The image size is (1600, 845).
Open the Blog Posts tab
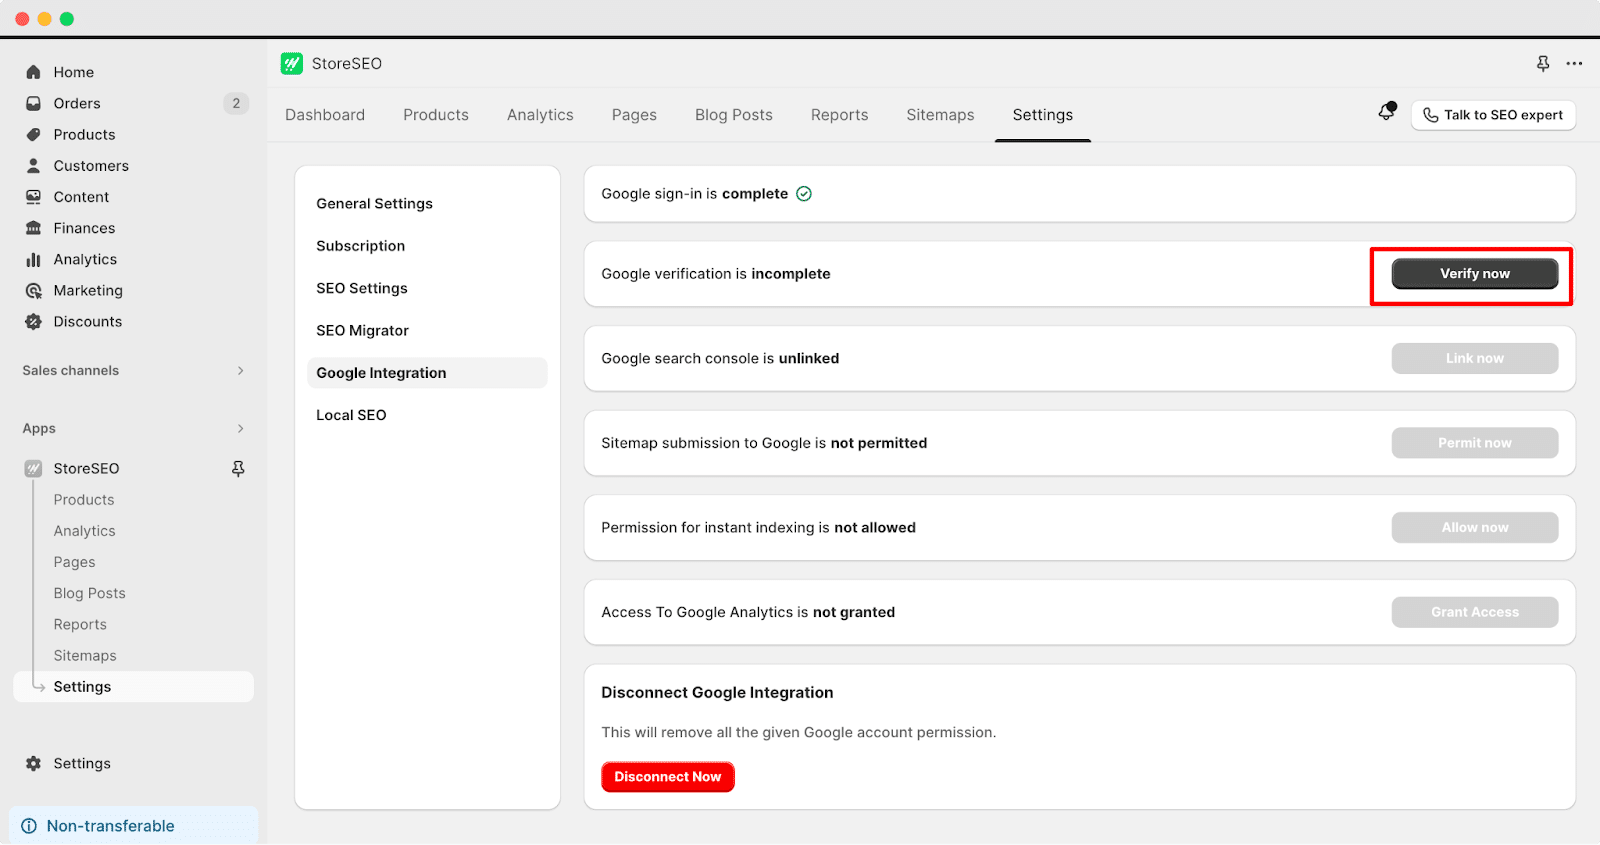[x=734, y=115]
